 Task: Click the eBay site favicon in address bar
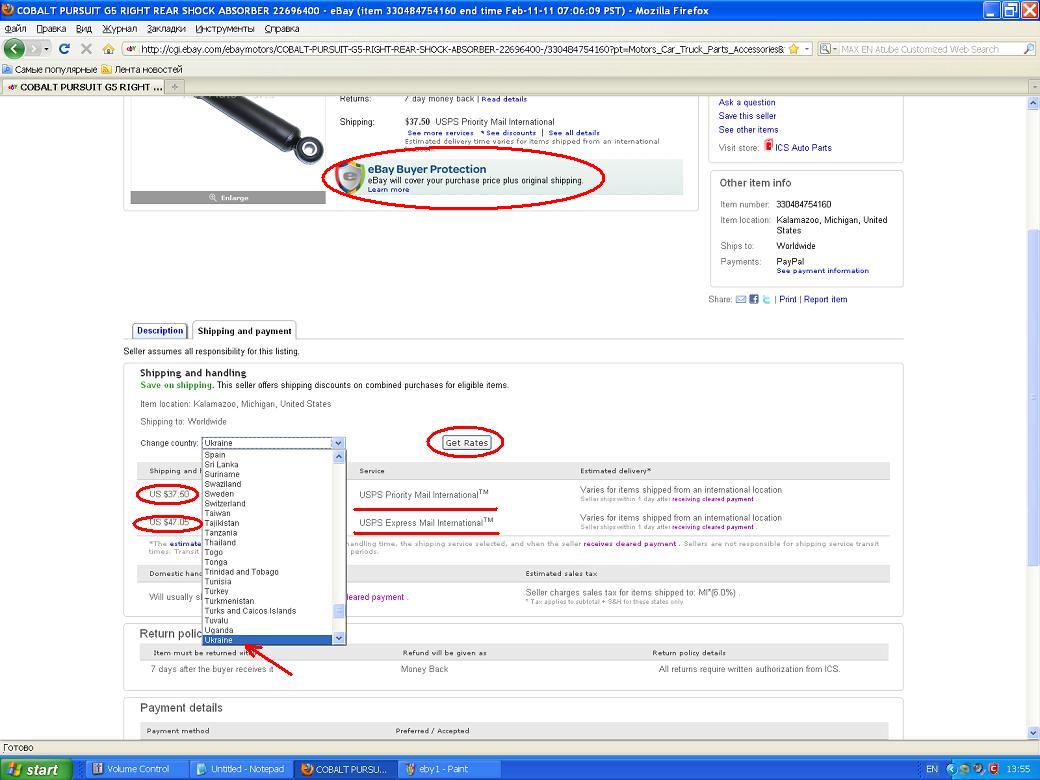131,49
